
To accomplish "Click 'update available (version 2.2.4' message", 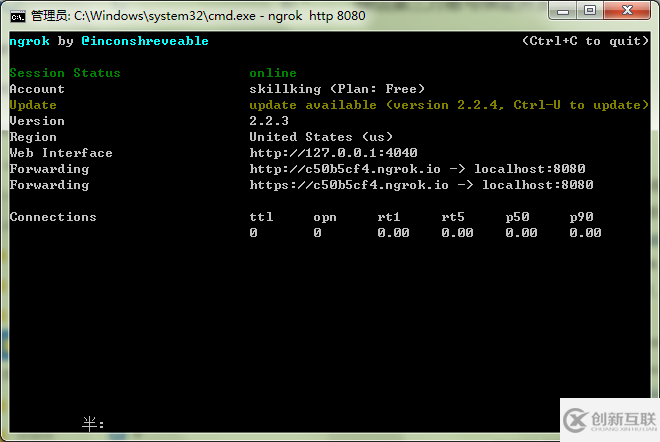I will [x=373, y=105].
